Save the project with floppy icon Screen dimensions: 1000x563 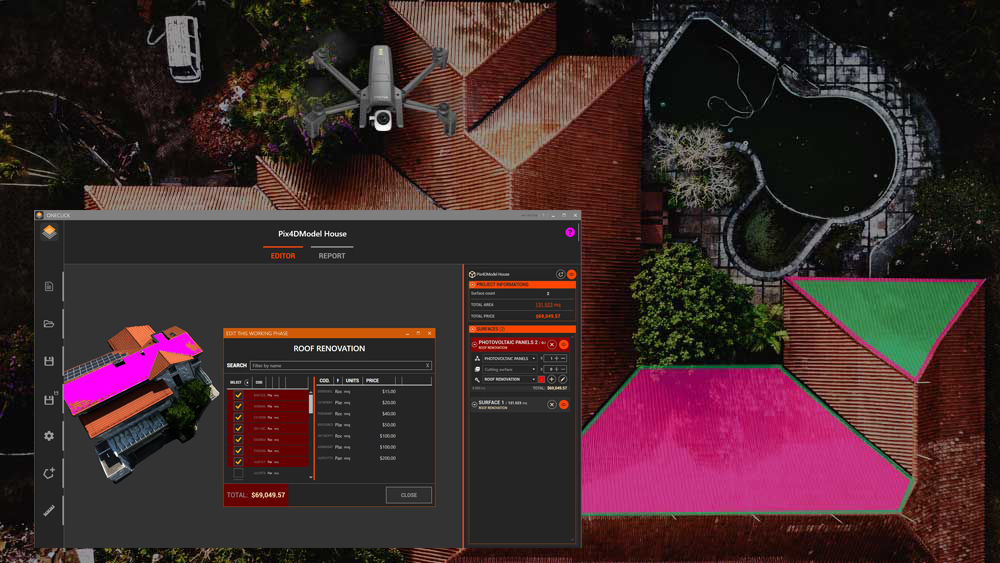pos(49,361)
